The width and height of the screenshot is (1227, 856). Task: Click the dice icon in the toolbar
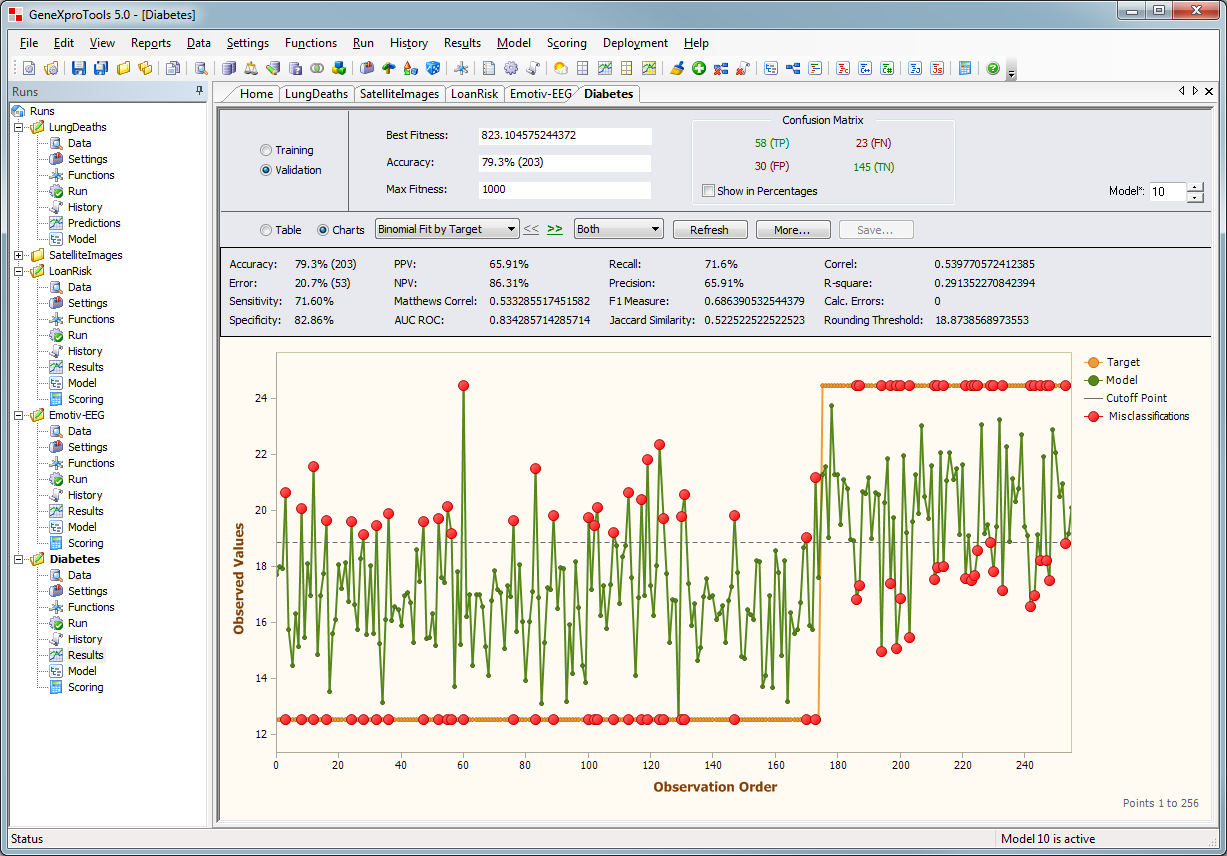(432, 68)
